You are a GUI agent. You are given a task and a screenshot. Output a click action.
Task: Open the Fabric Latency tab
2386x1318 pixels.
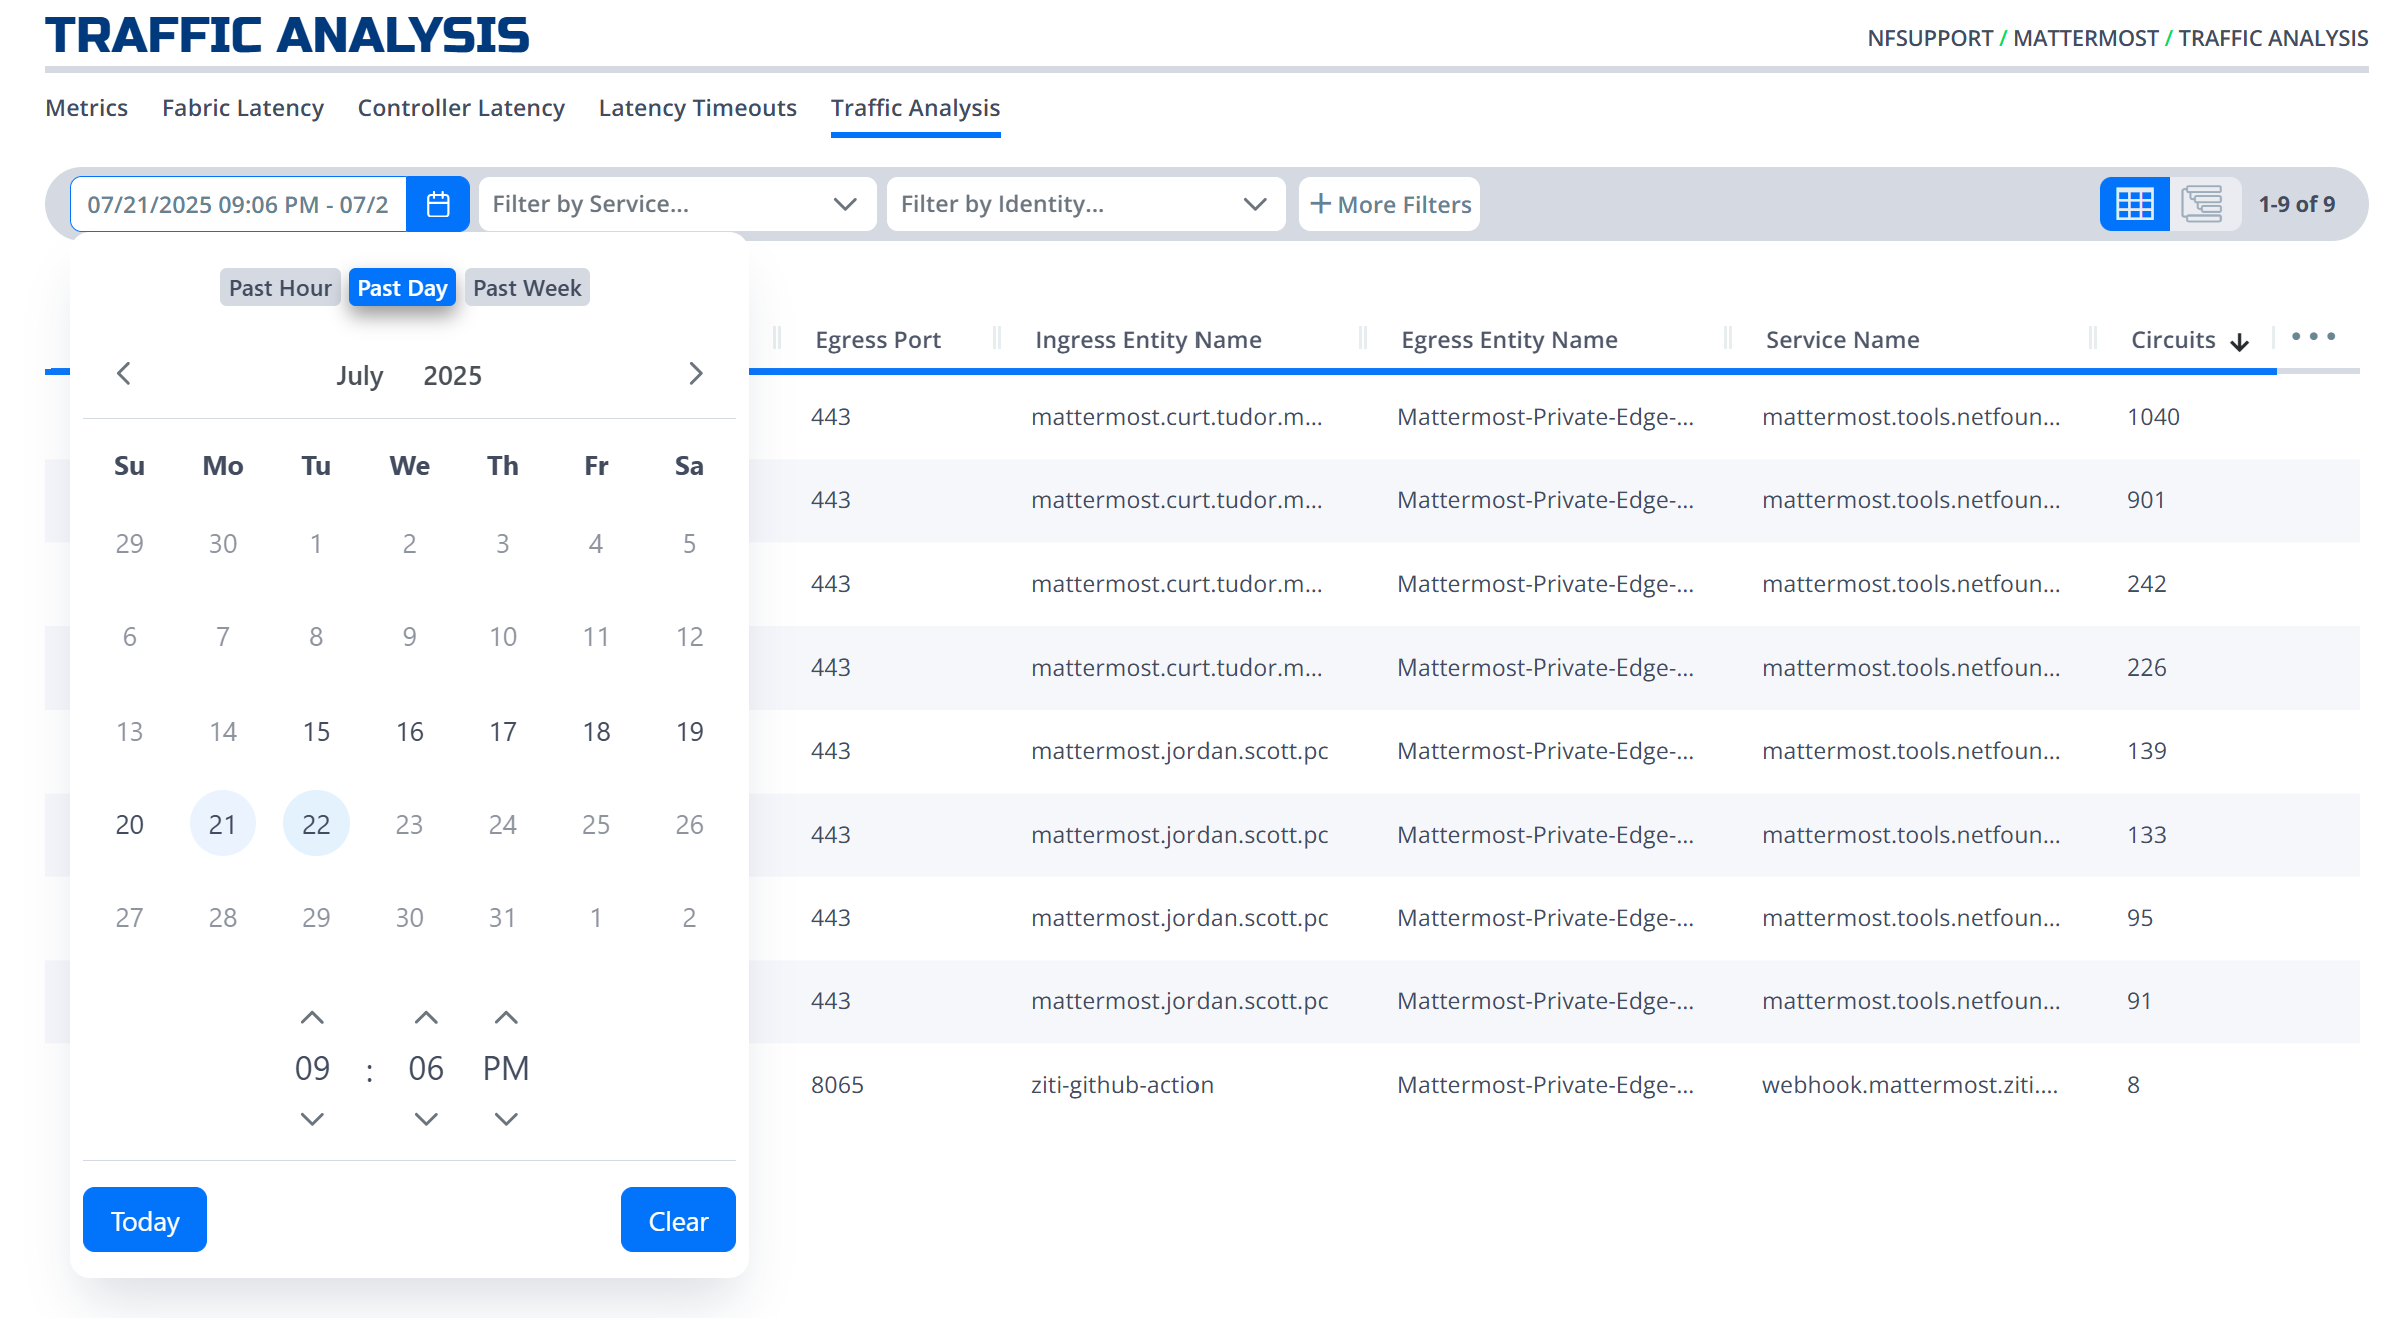click(x=243, y=108)
